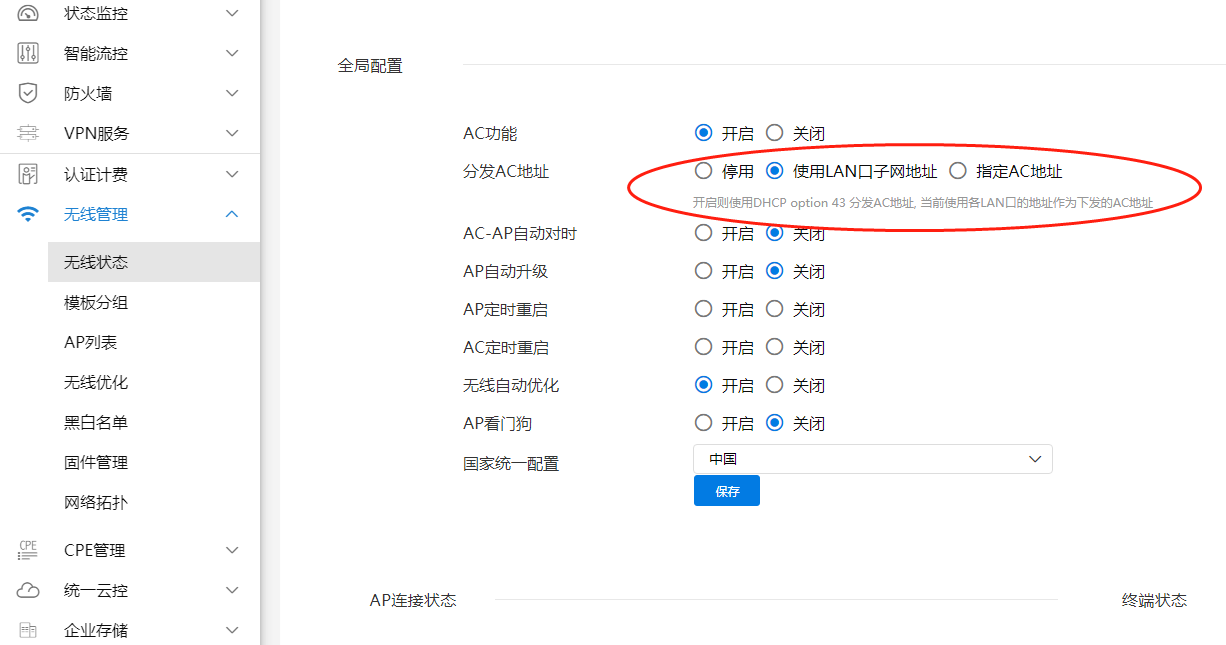1226x645 pixels.
Task: Click the 防火墙 shield icon
Action: (x=28, y=93)
